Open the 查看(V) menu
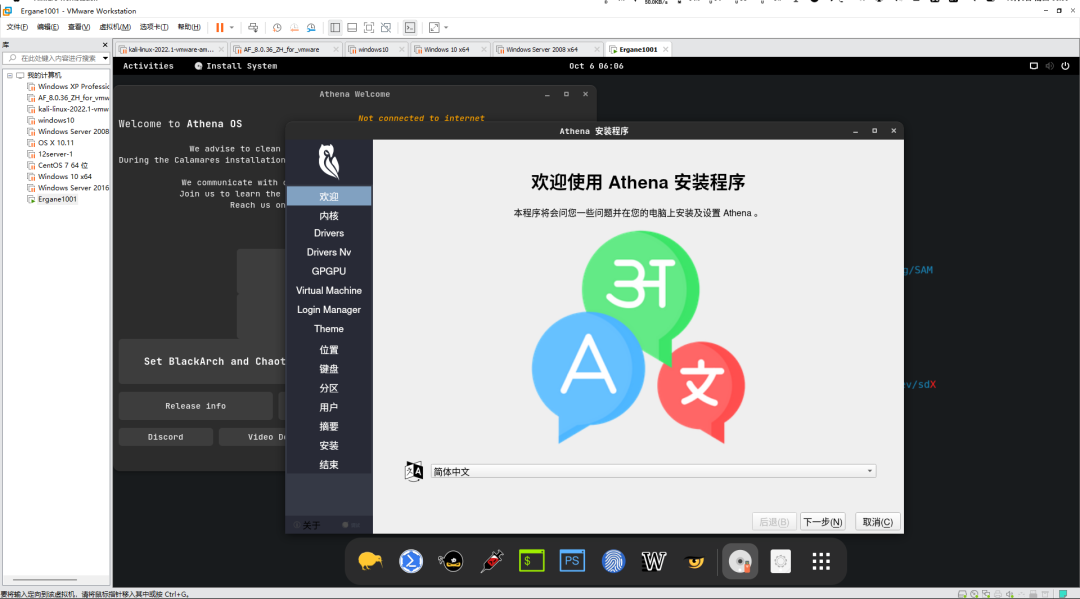The width and height of the screenshot is (1080, 599). 79,28
